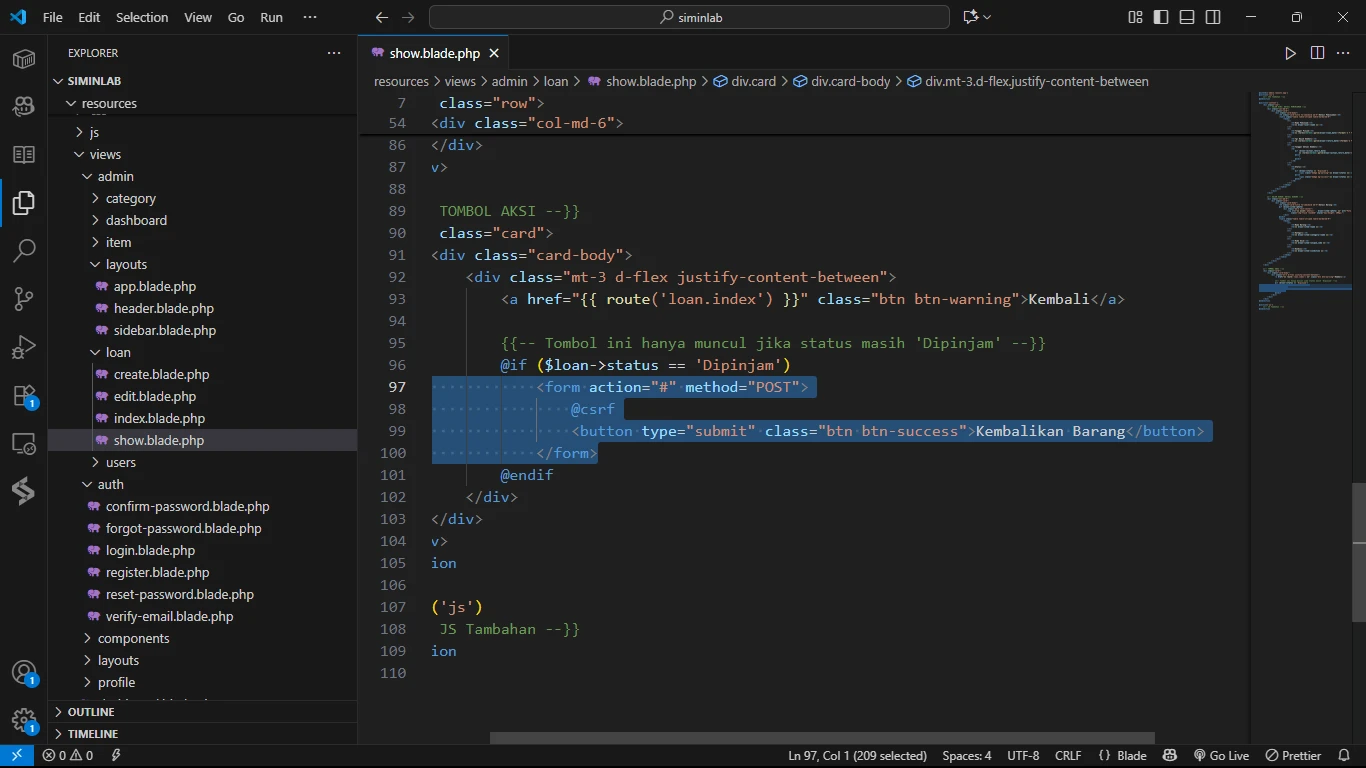Open the Accounts icon in activity bar
The image size is (1366, 768).
(x=24, y=673)
